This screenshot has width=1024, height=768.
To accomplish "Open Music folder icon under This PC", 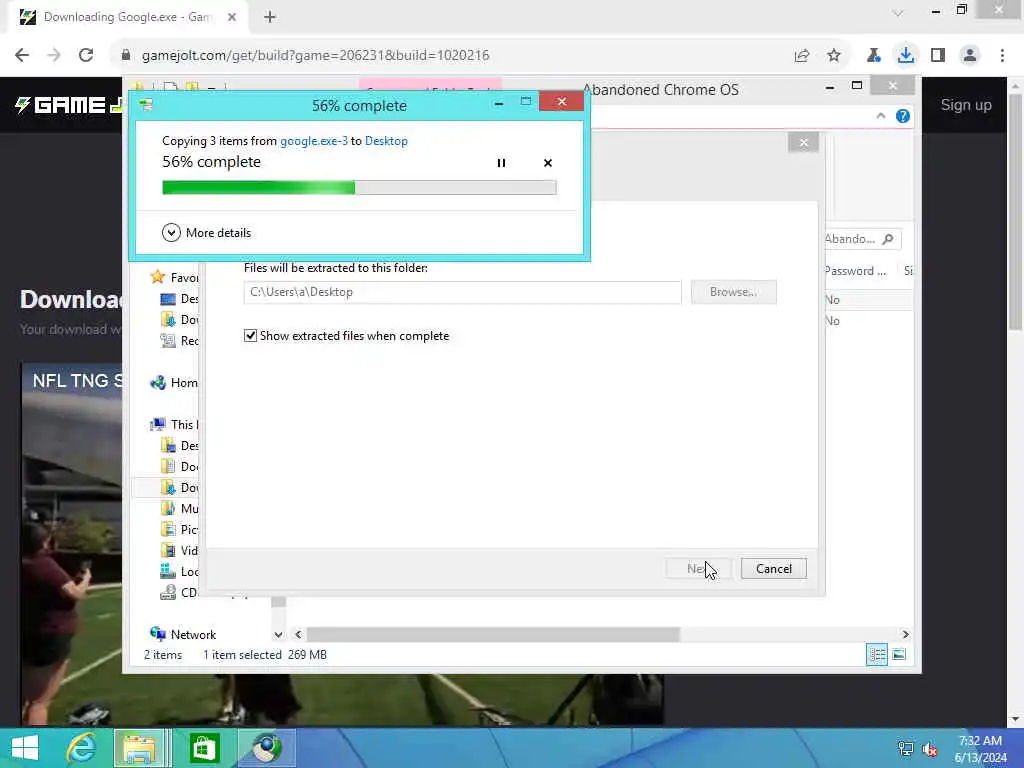I will point(168,508).
